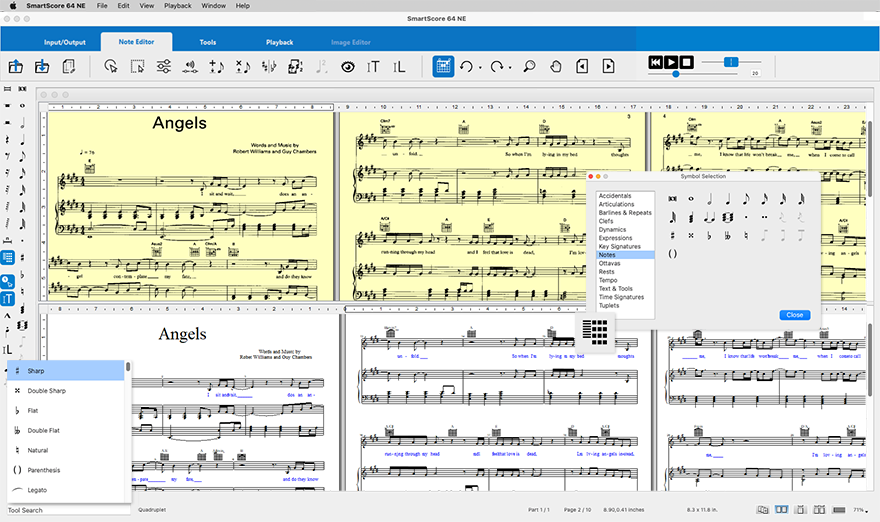Click the floating symbol grid palette icon
The image size is (880, 522).
pyautogui.click(x=595, y=331)
